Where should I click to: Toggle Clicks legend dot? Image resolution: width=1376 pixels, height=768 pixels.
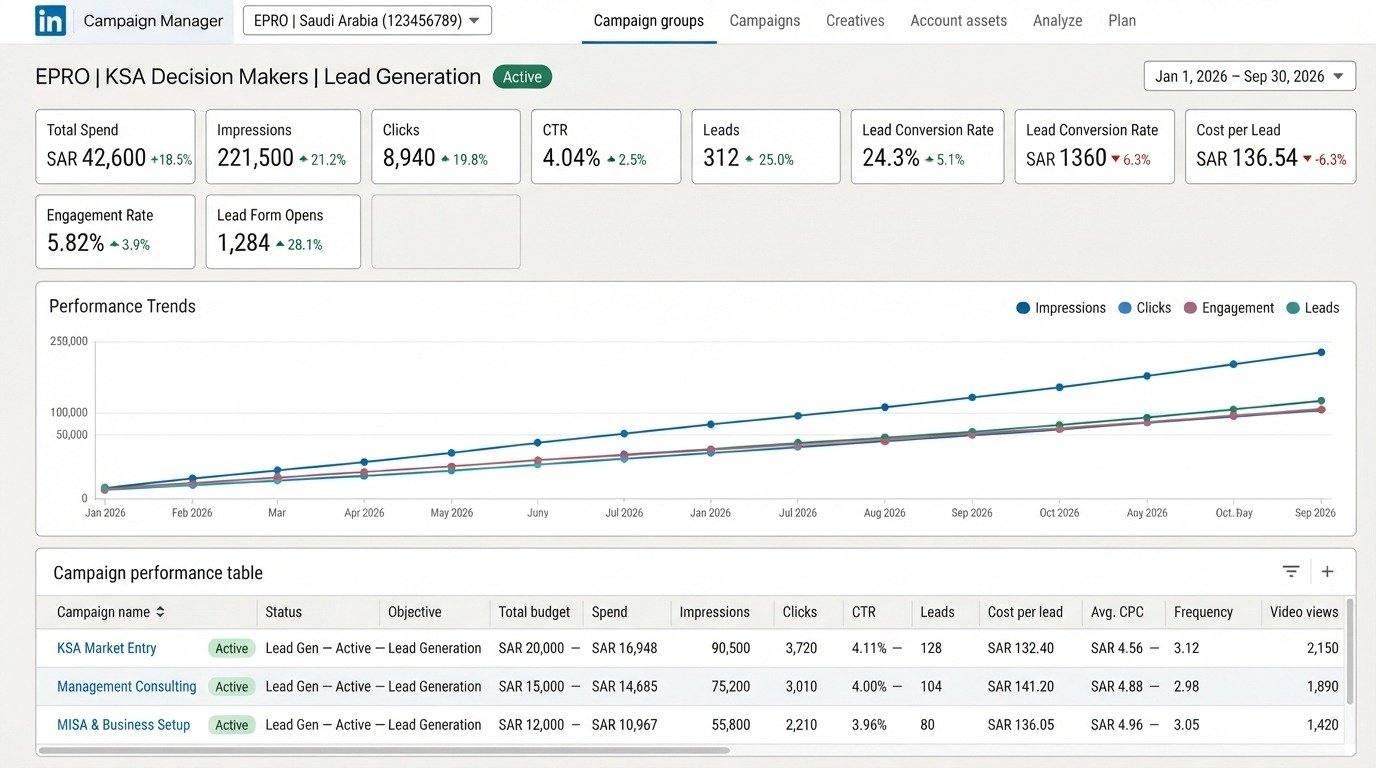(1125, 308)
